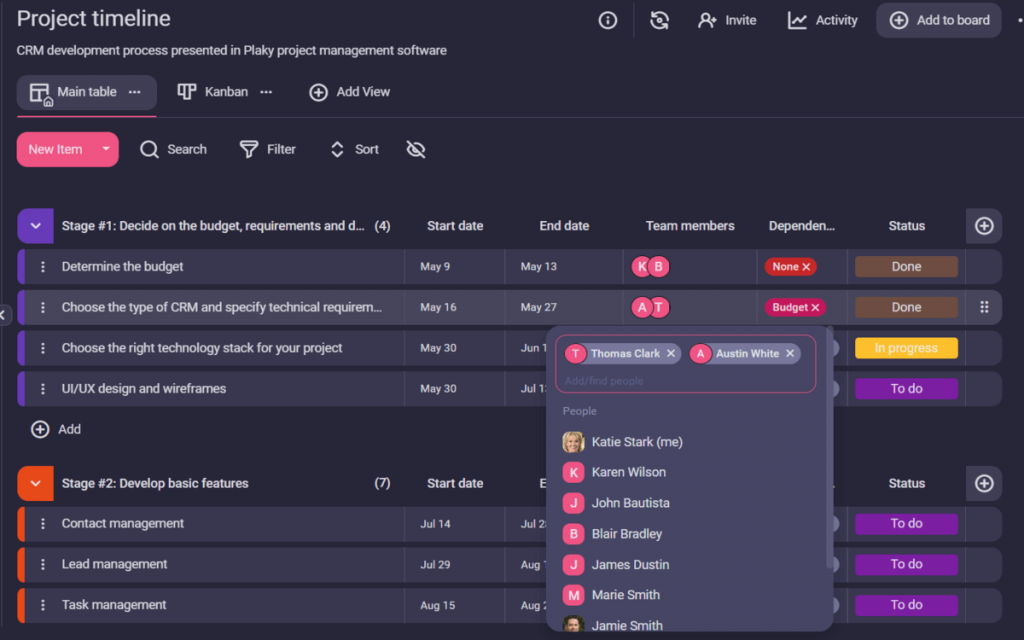Click the Sort arrows icon

click(x=337, y=149)
